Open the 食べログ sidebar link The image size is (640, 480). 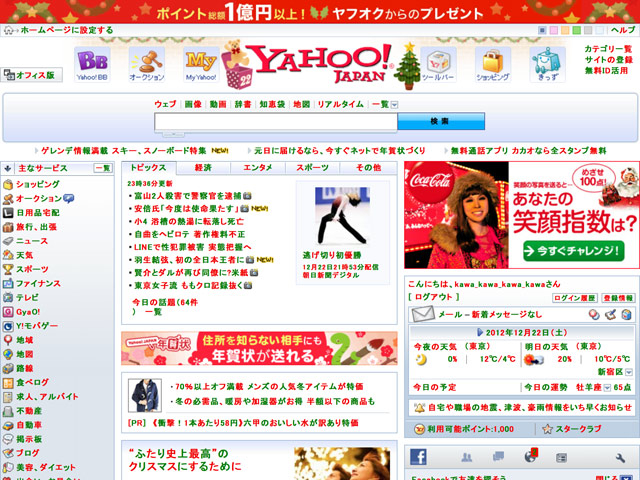coord(32,382)
